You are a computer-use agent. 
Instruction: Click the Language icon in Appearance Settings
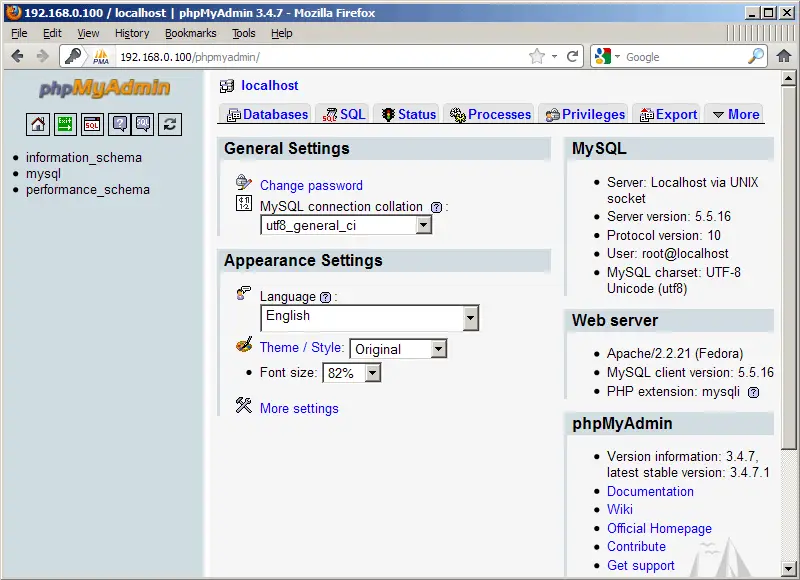tap(244, 293)
